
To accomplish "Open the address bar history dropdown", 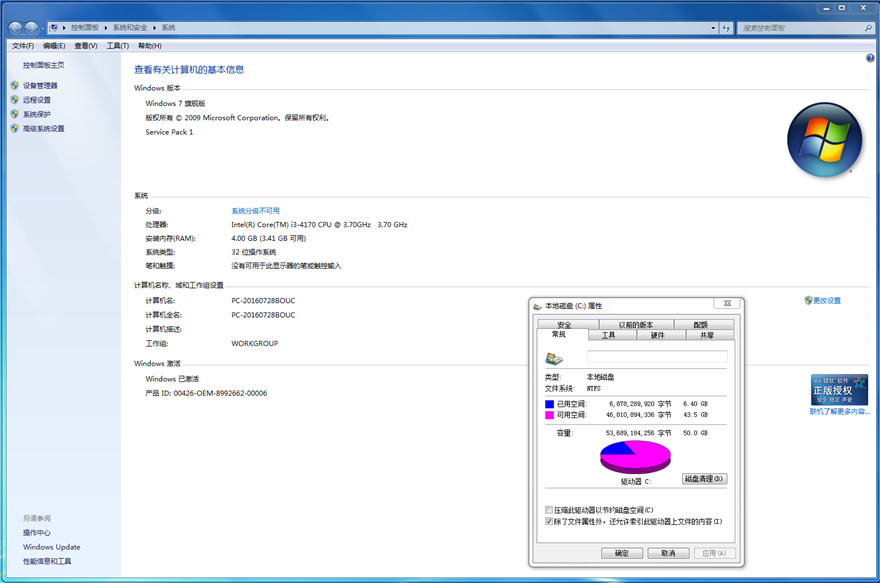I will tap(713, 27).
